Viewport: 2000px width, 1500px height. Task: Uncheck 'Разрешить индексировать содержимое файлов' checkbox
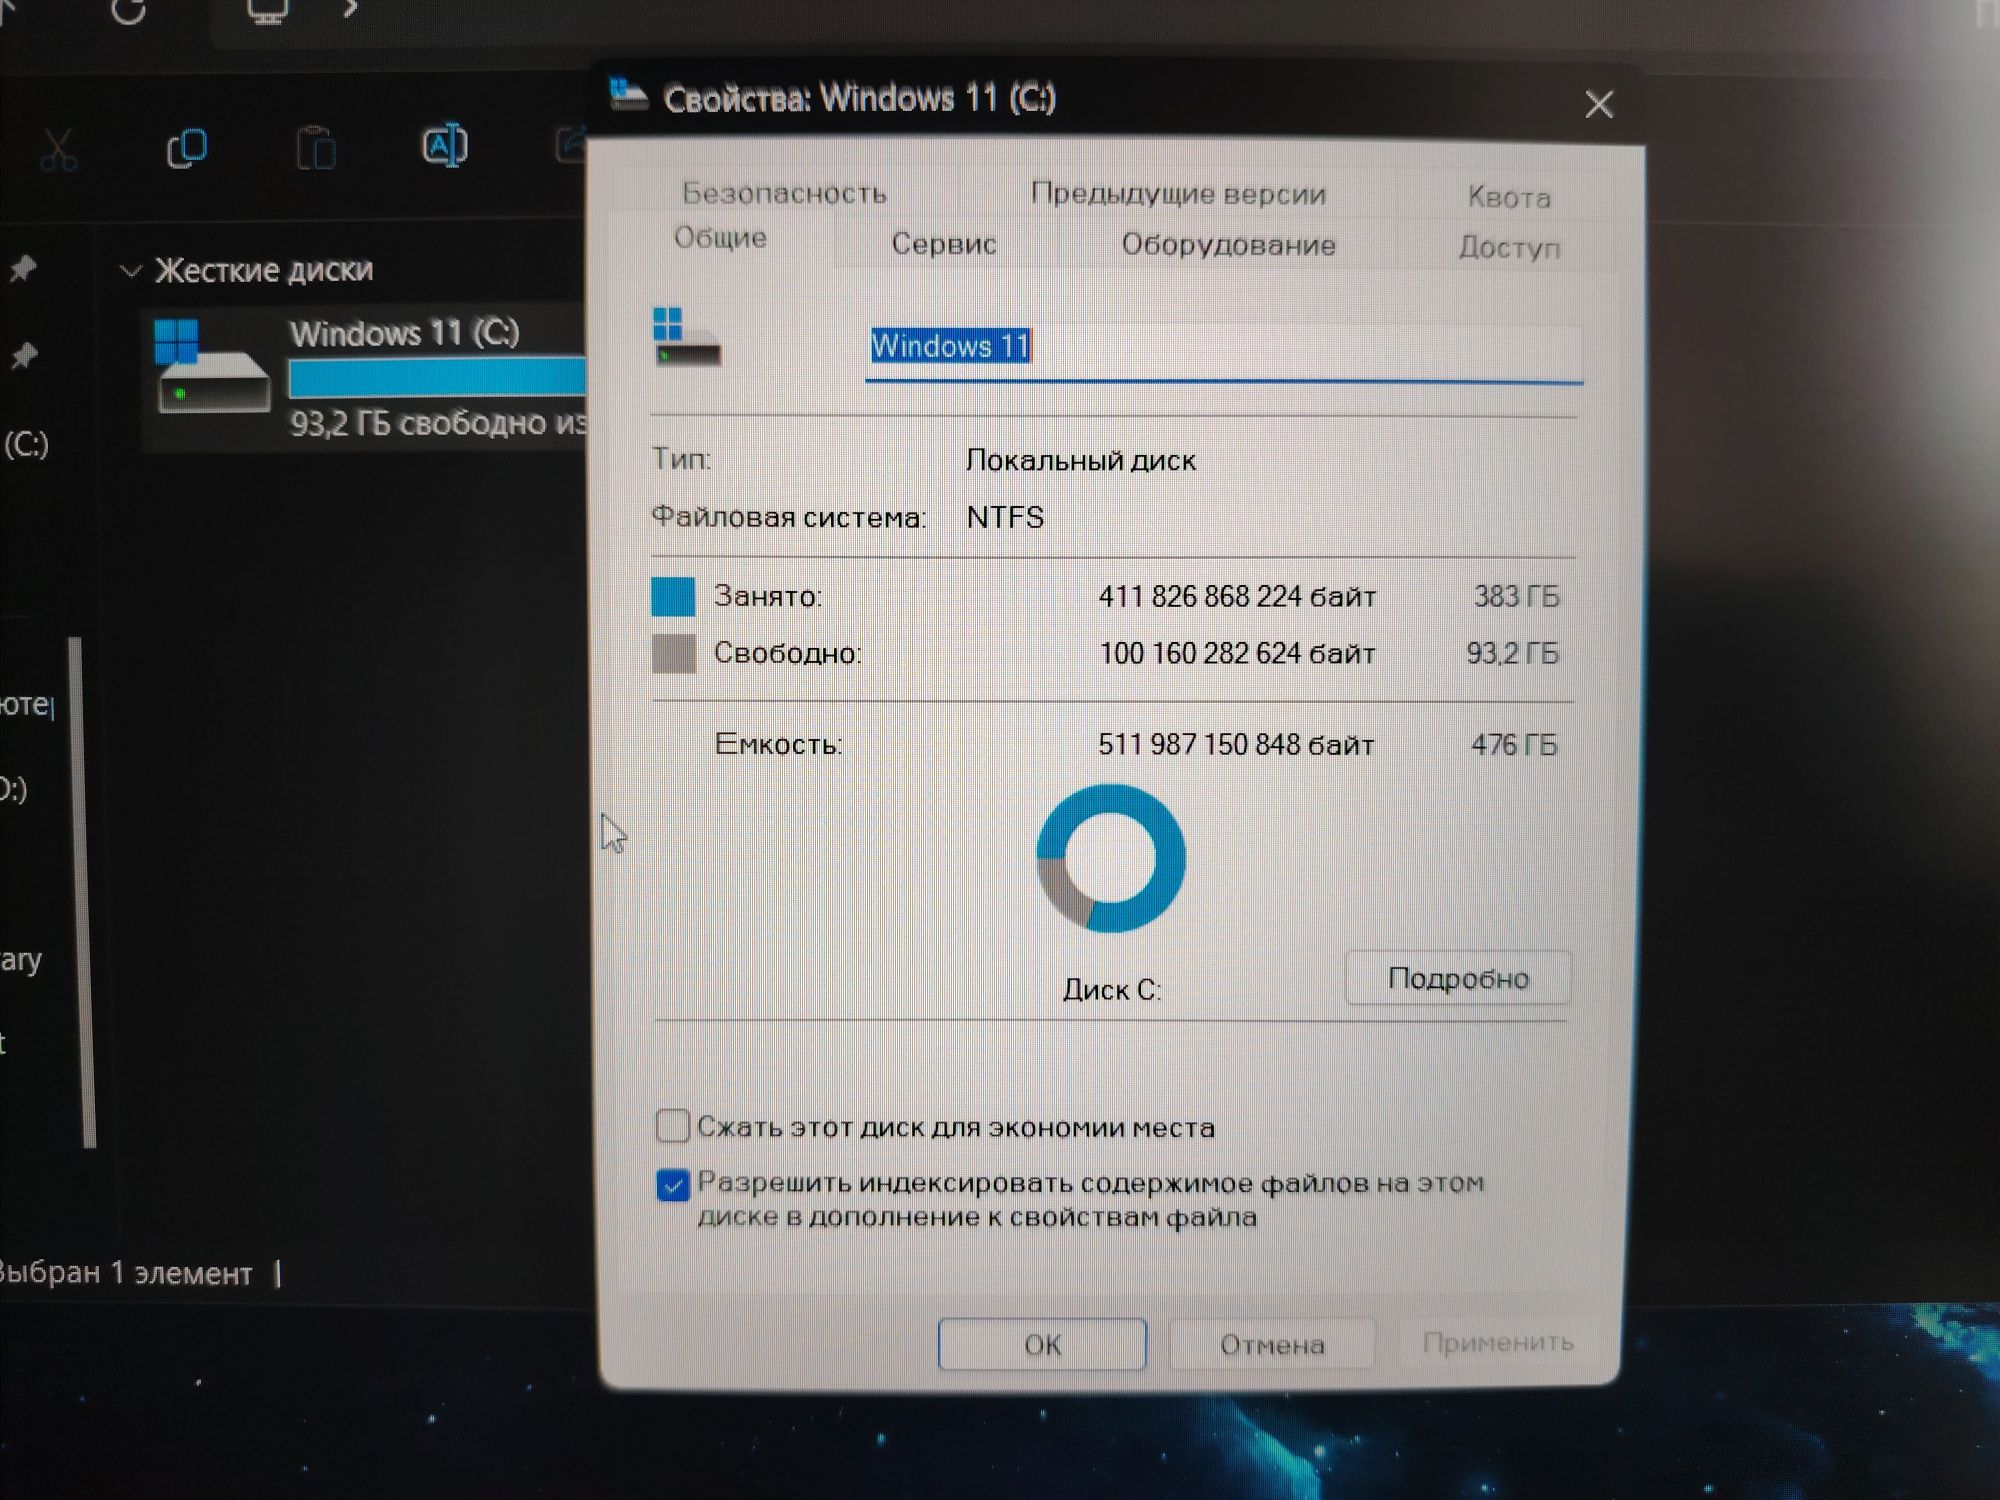[x=673, y=1186]
